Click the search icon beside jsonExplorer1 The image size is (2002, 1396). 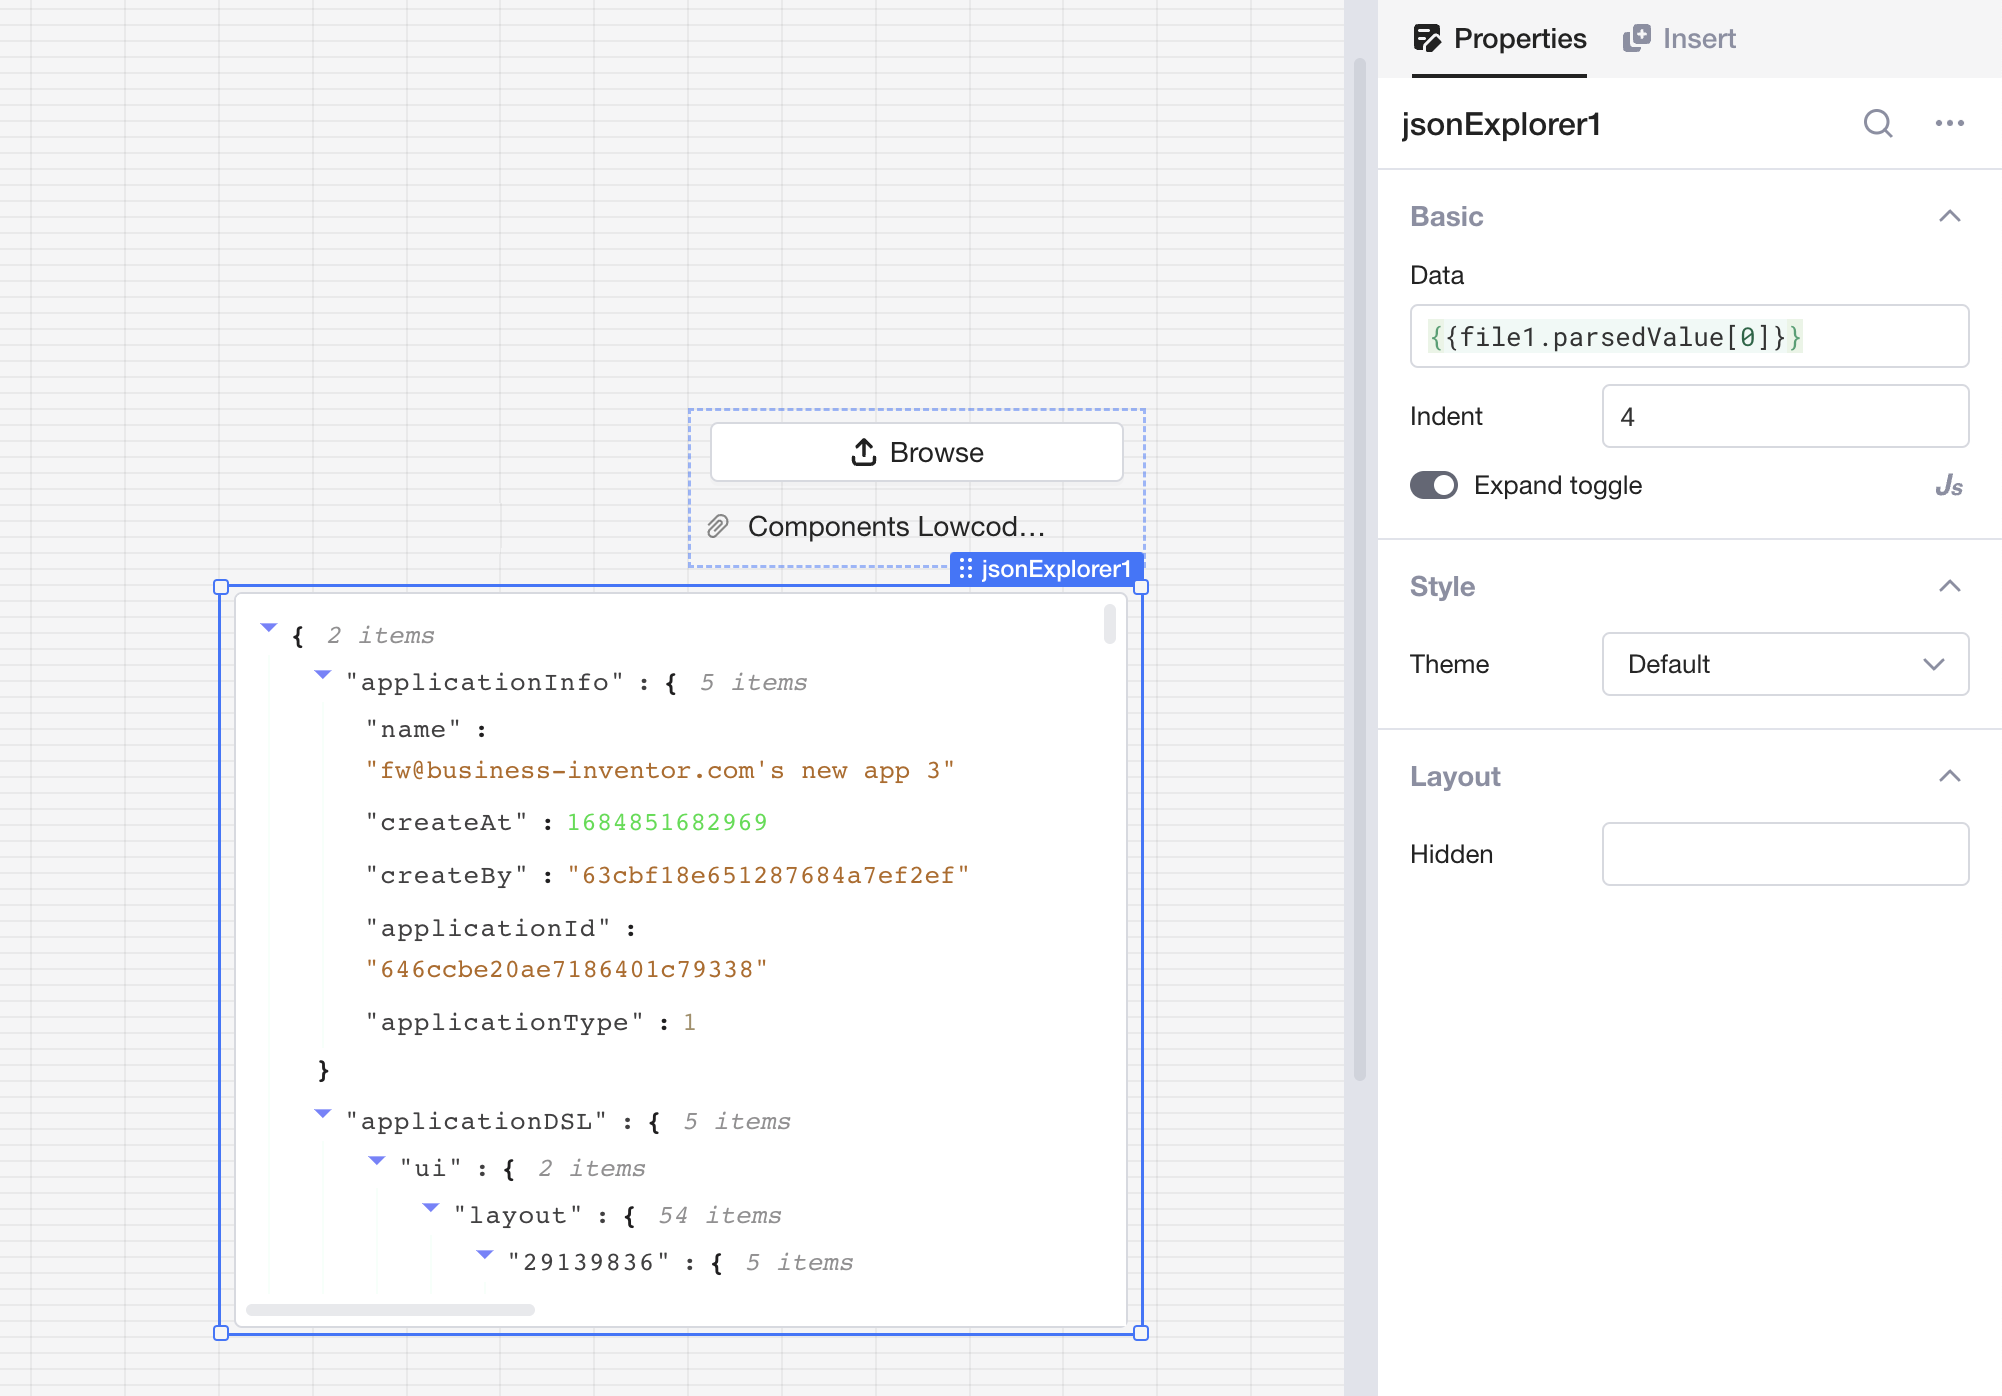pos(1877,123)
